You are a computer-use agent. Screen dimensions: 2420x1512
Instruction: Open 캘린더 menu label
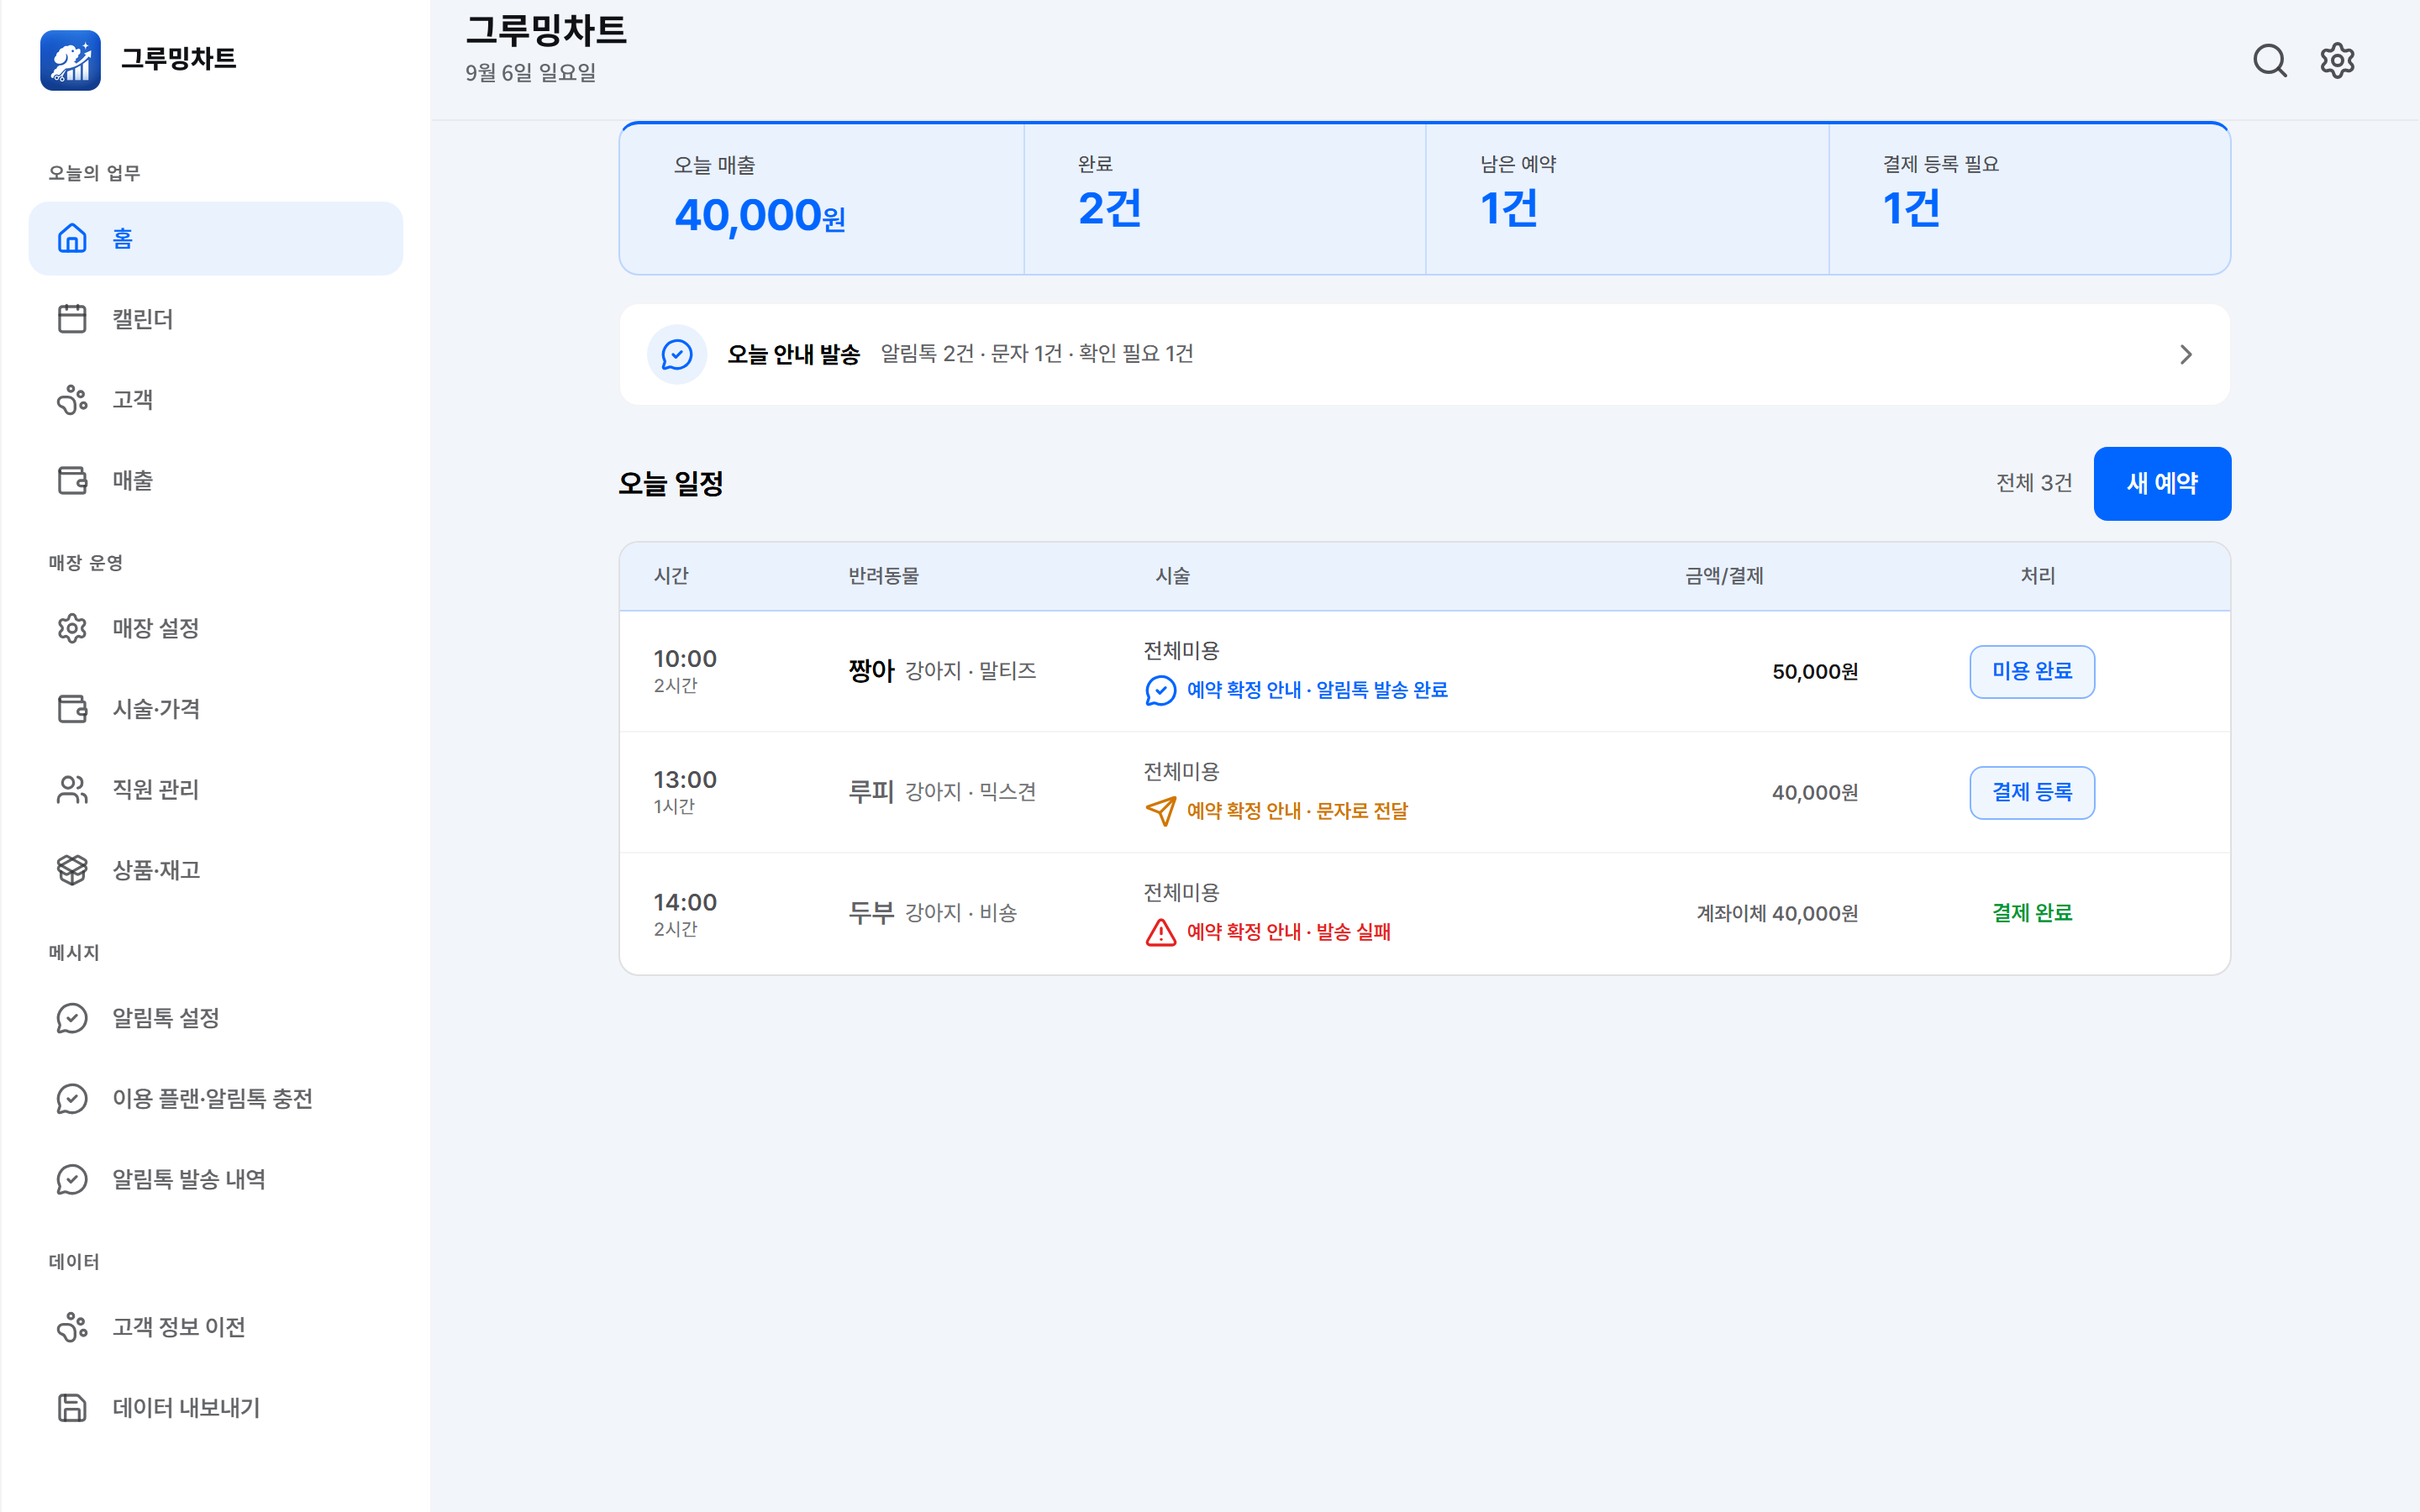point(143,319)
